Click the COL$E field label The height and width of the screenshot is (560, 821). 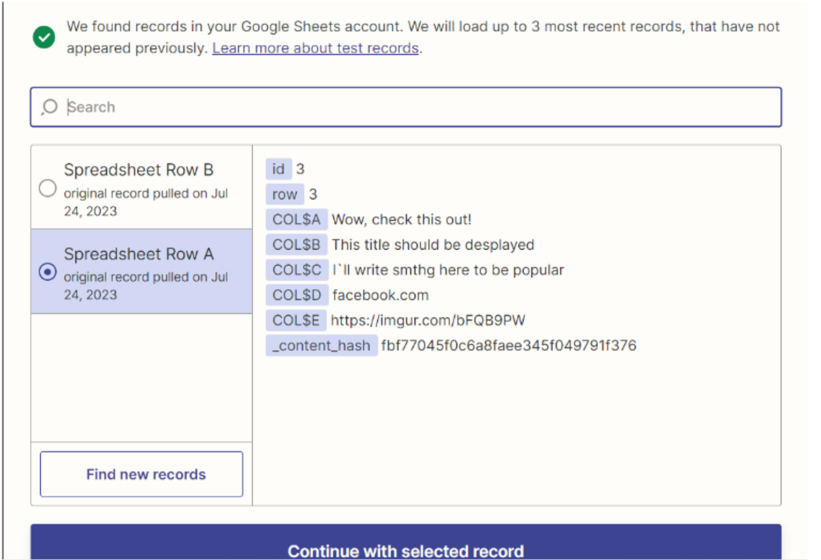296,320
